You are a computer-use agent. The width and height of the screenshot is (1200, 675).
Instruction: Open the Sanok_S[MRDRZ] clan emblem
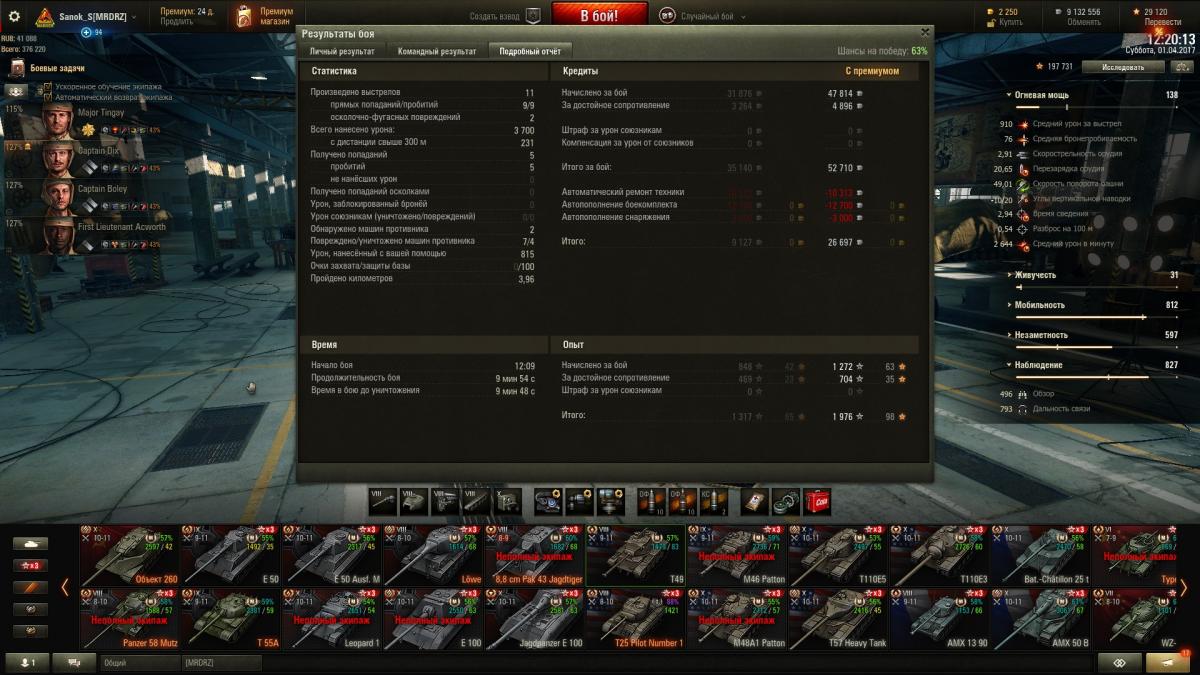pos(45,17)
